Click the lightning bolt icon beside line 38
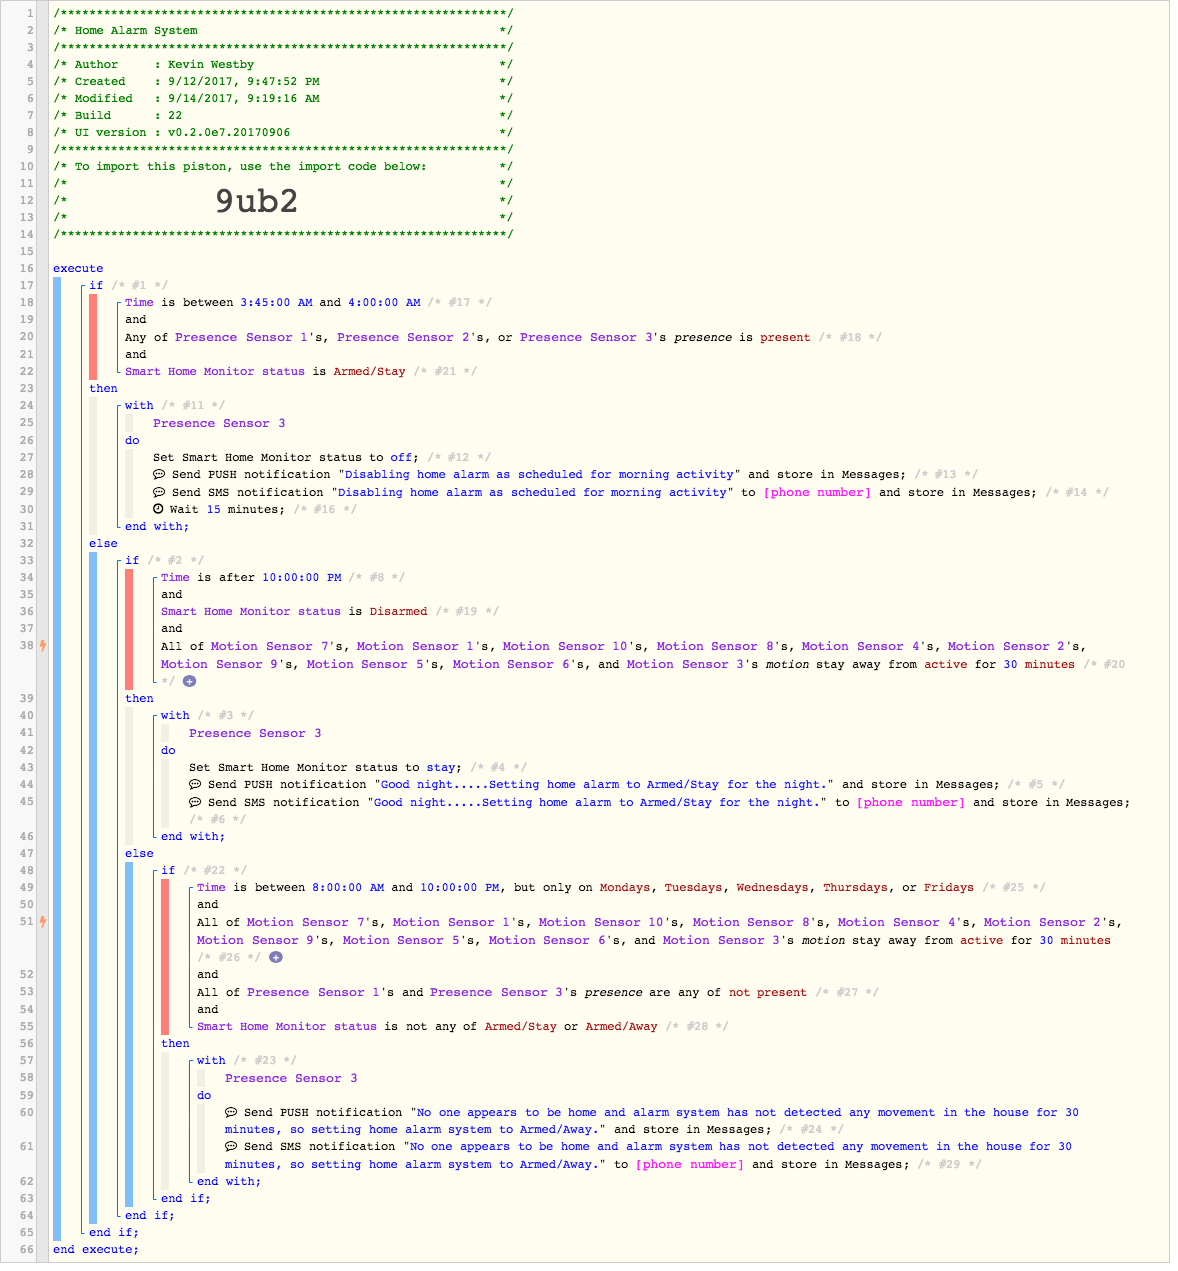 tap(42, 646)
